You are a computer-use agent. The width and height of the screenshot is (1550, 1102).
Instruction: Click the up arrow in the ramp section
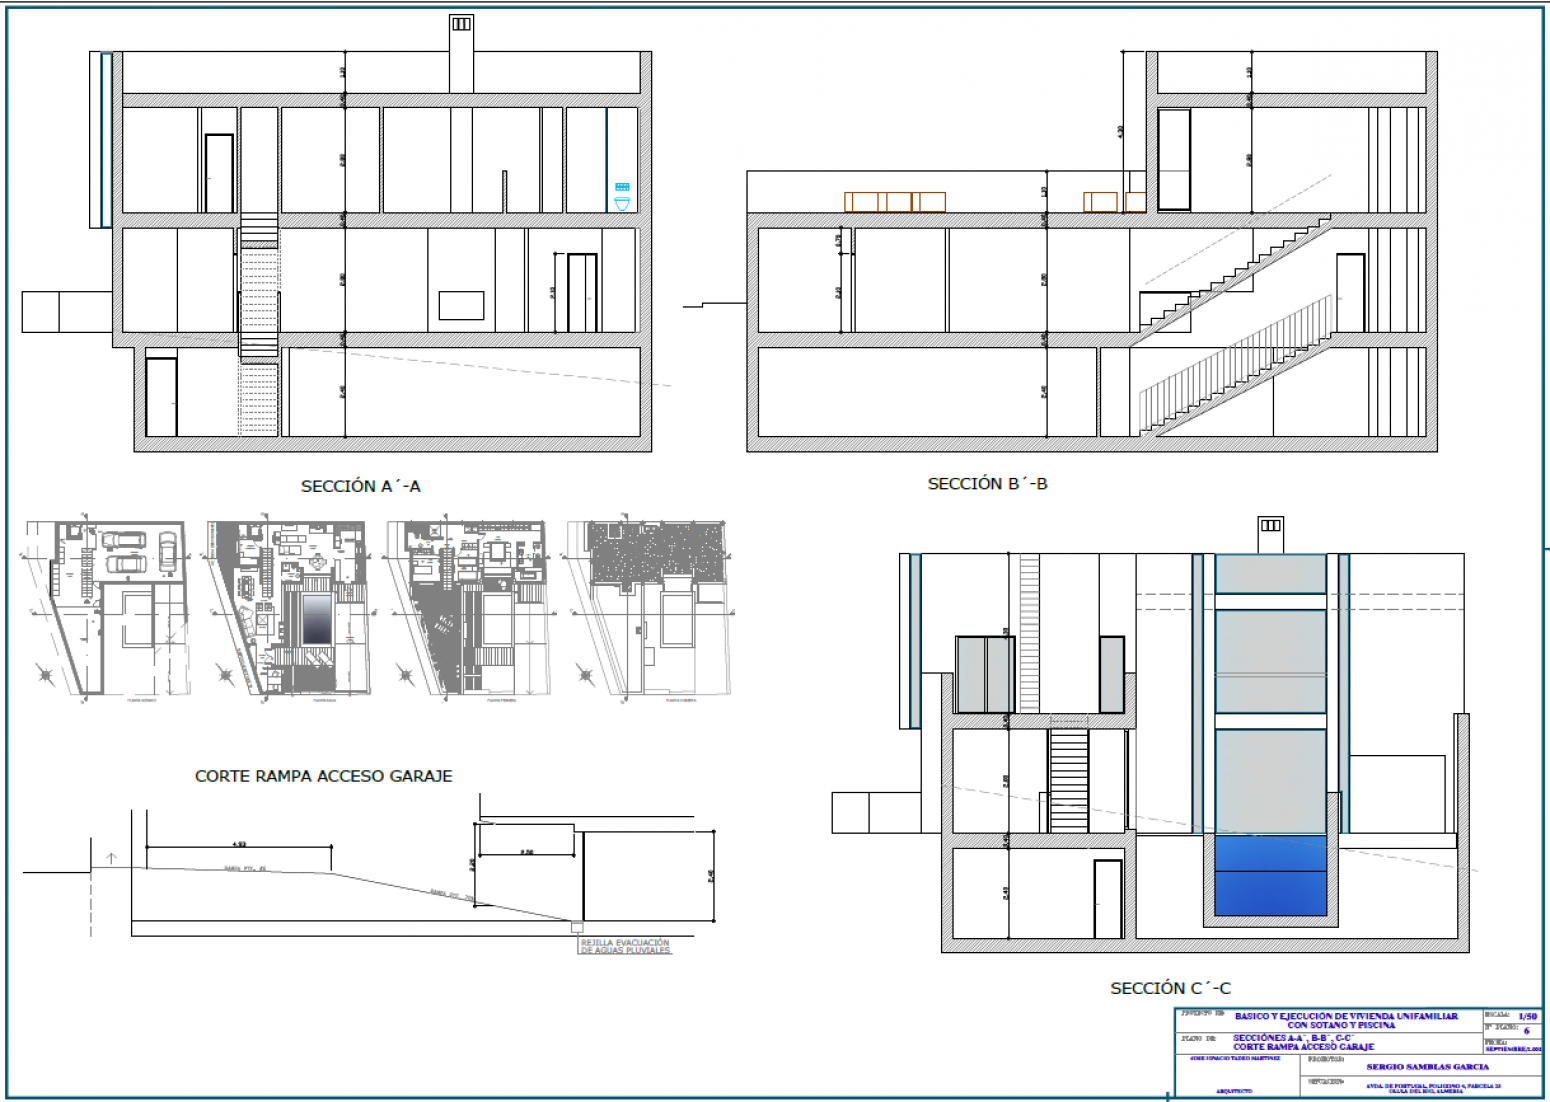tap(112, 858)
